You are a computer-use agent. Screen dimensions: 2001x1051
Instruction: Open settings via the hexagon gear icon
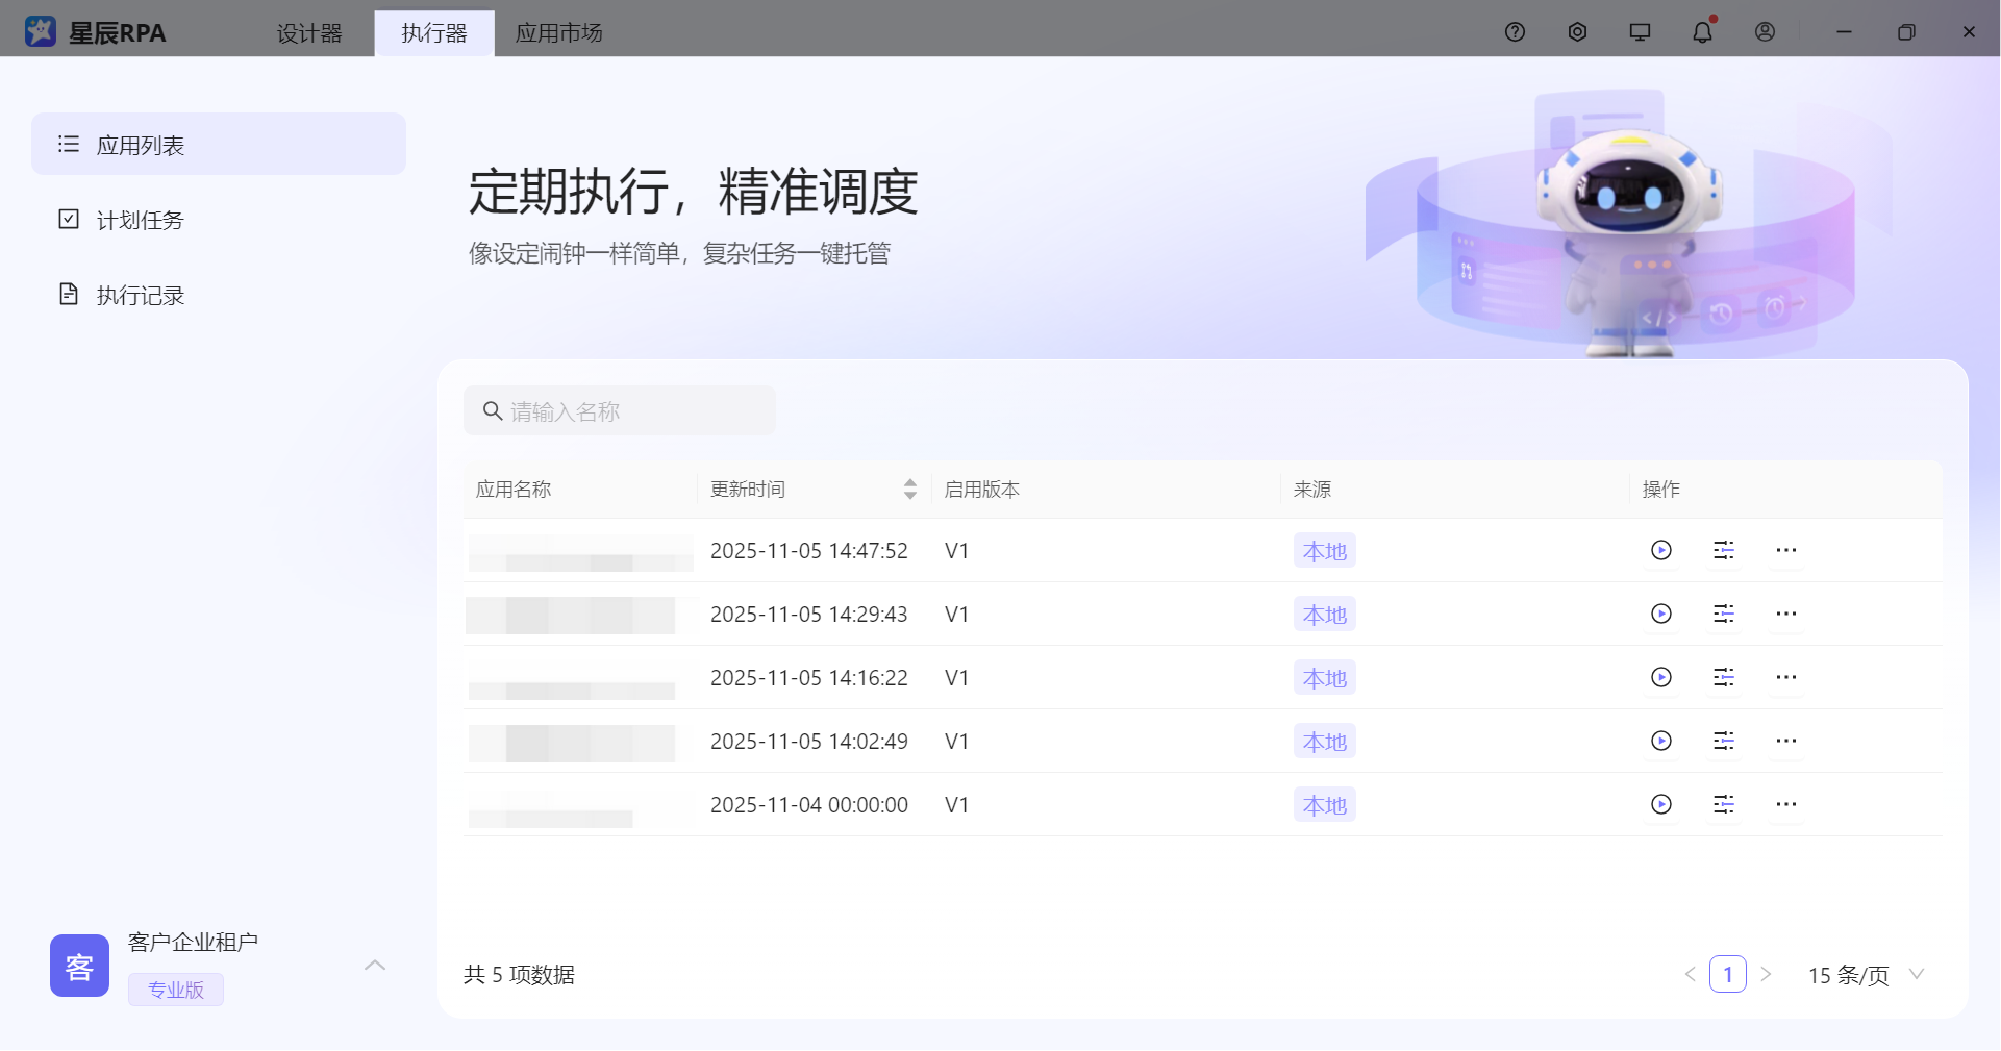click(1577, 32)
